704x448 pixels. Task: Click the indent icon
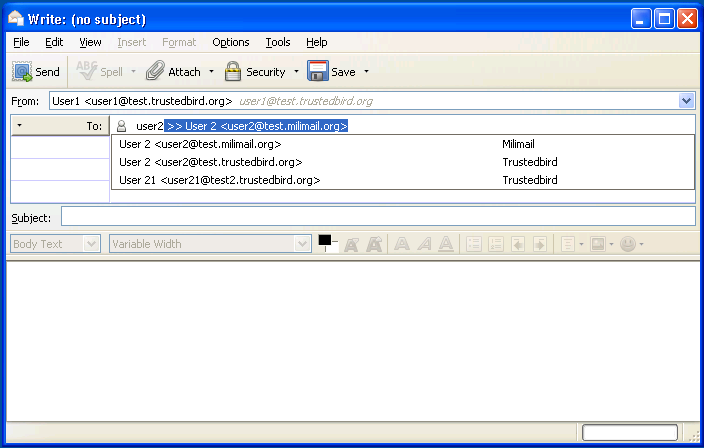pyautogui.click(x=540, y=244)
